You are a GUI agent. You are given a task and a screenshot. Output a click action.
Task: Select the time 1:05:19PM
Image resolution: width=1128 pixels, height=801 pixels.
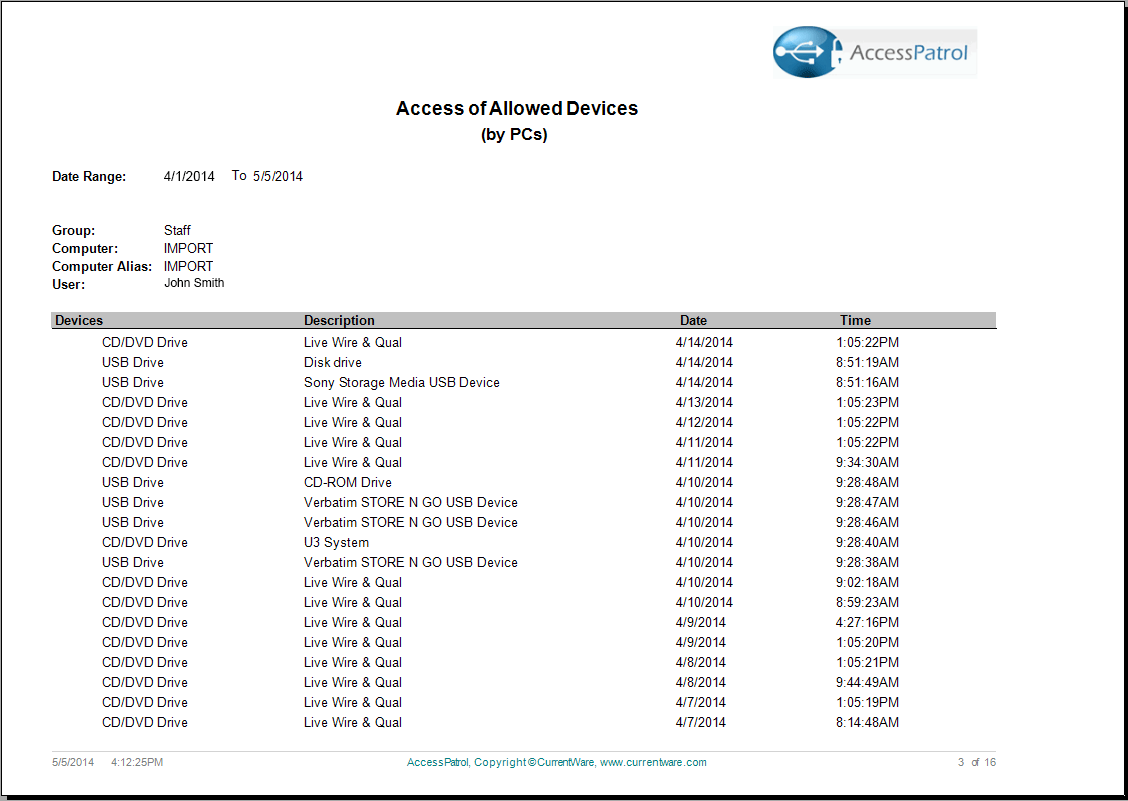867,702
